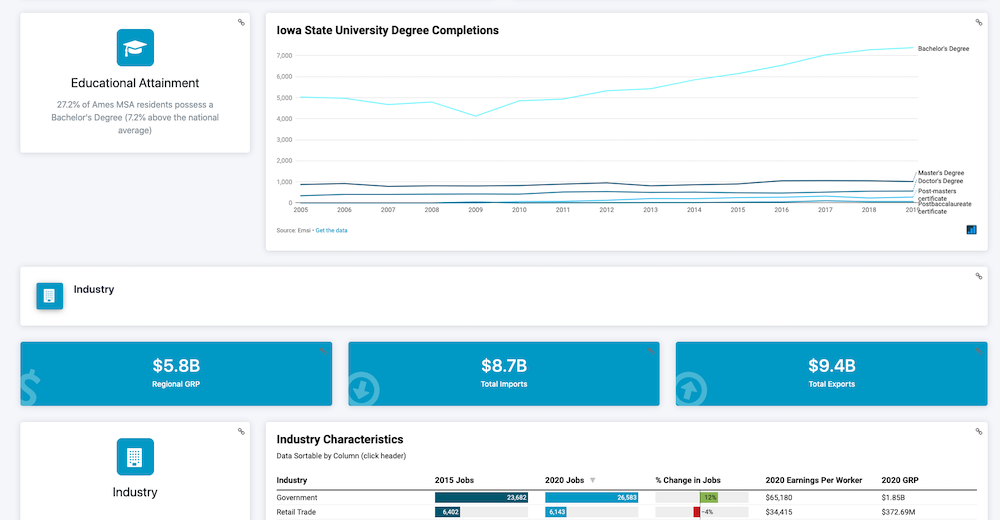Click Master's Degree line label
The width and height of the screenshot is (1000, 520).
pyautogui.click(x=941, y=173)
